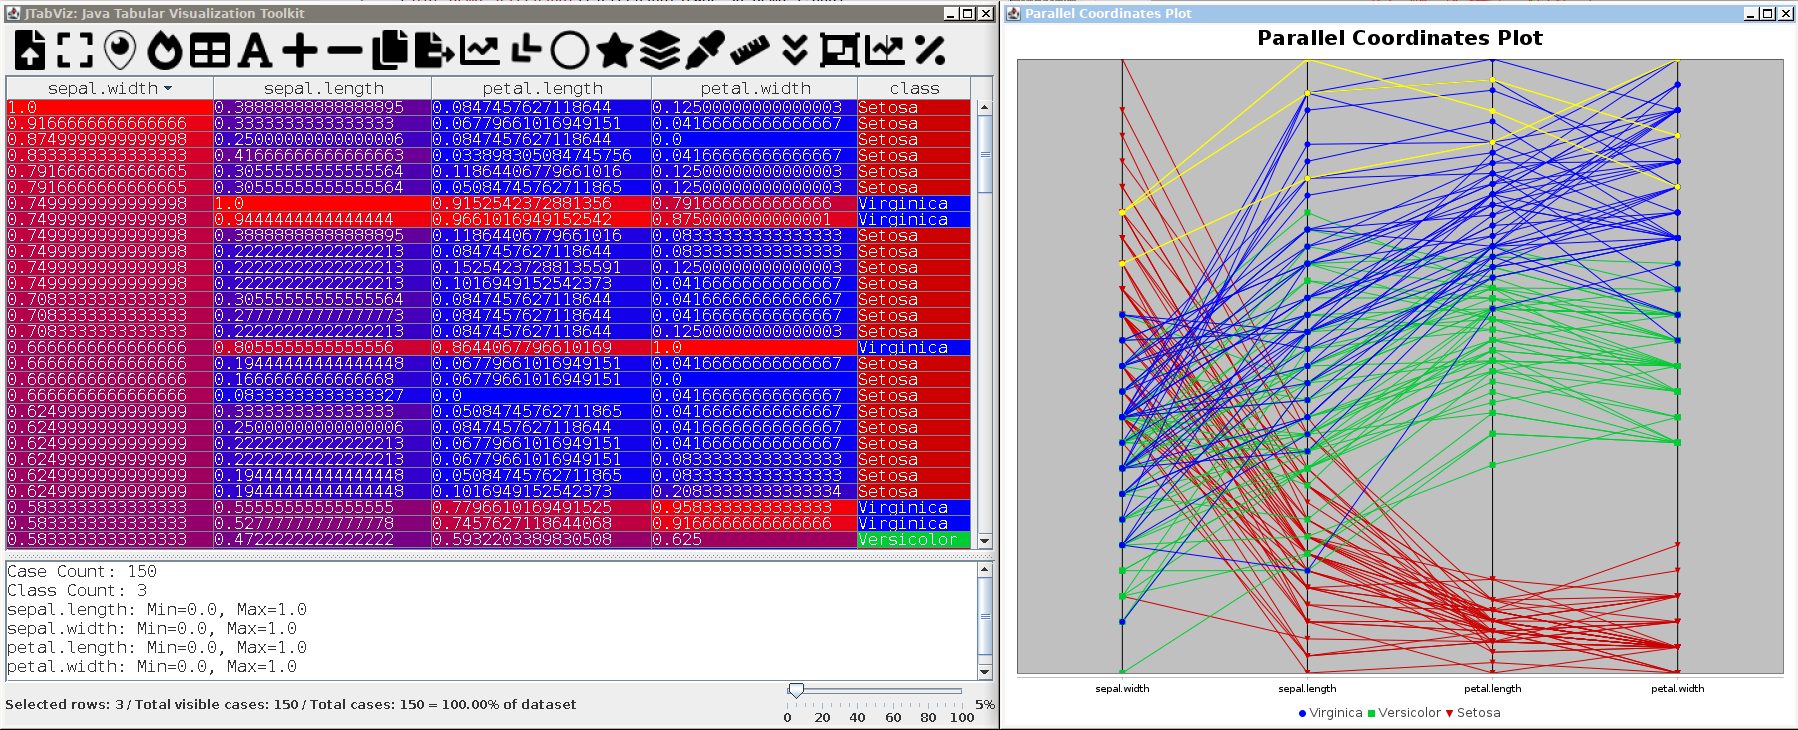Click the class column header
1798x730 pixels.
(914, 88)
